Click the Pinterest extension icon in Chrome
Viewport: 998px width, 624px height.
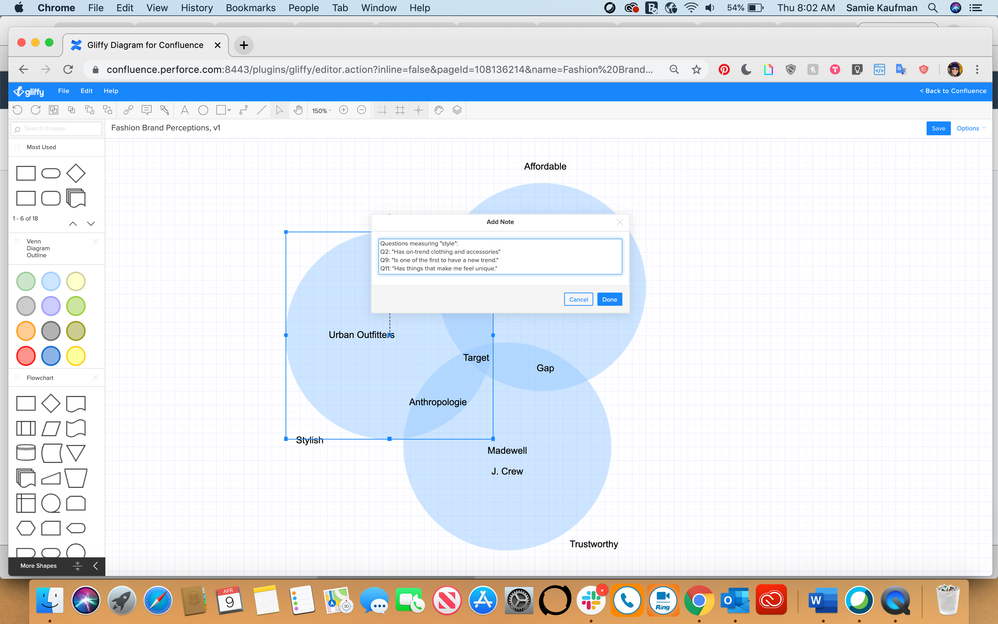(724, 69)
